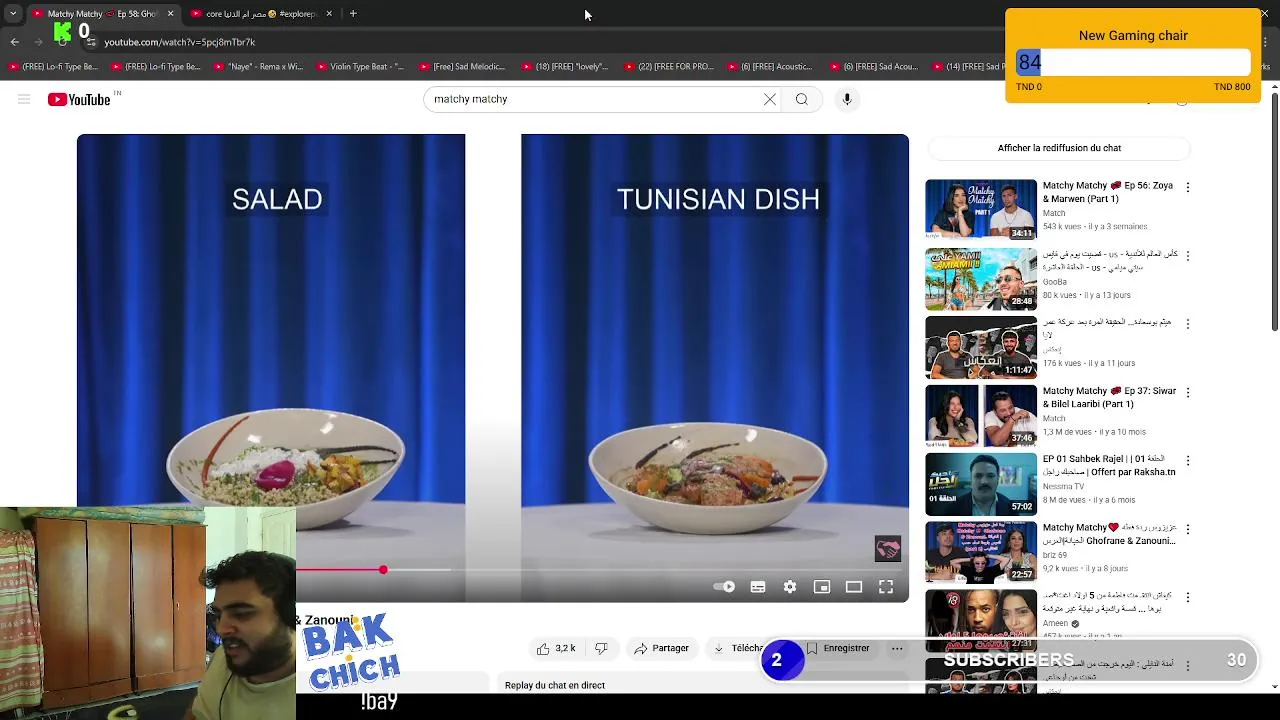
Task: Open options menu for the GooBa video
Action: click(x=1188, y=256)
